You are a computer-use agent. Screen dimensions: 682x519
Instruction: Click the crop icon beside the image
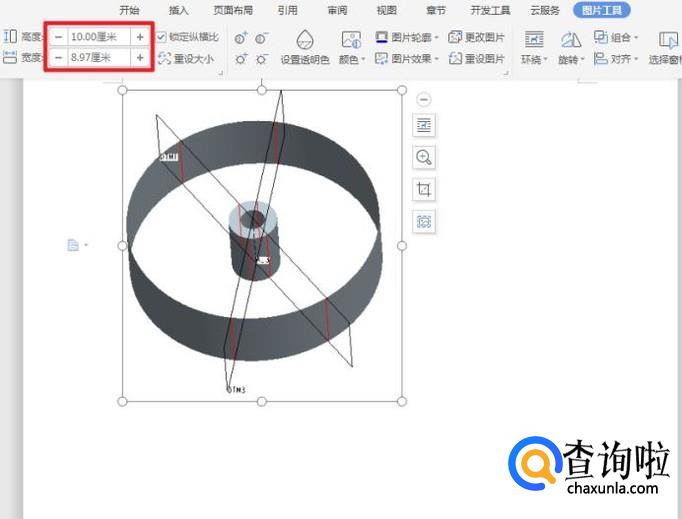pyautogui.click(x=424, y=190)
